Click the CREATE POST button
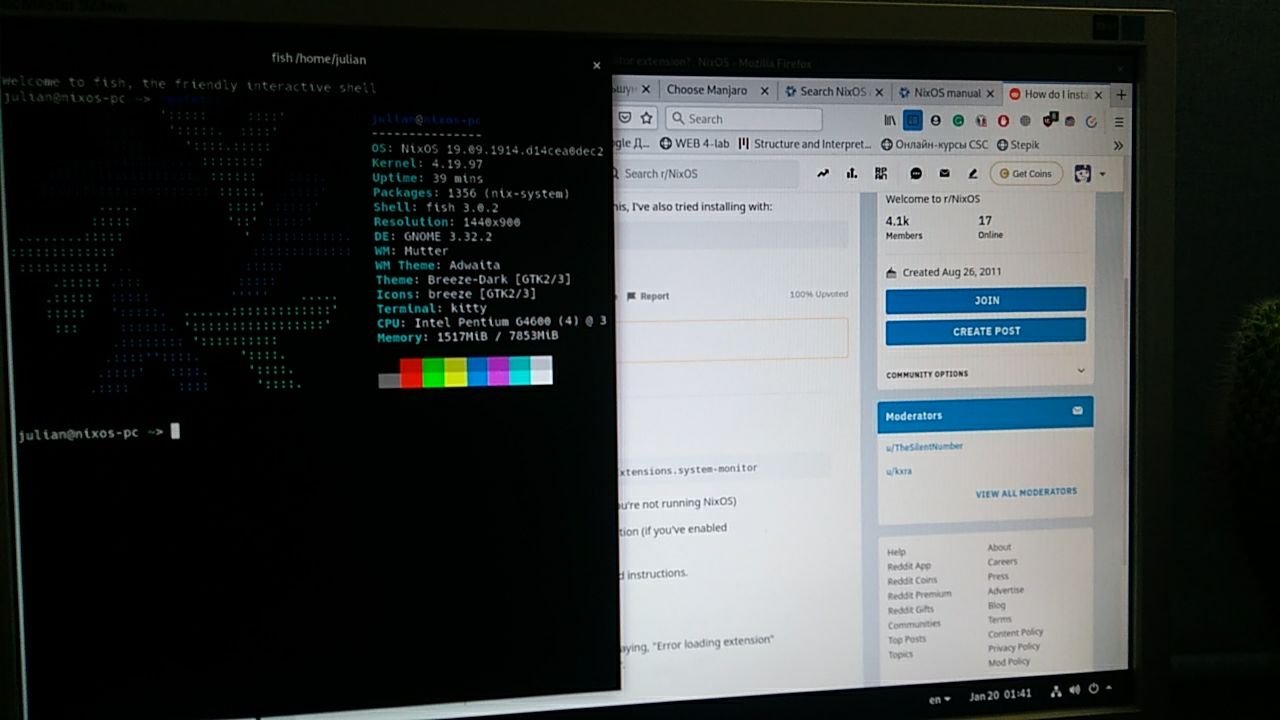The image size is (1280, 720). (x=986, y=331)
